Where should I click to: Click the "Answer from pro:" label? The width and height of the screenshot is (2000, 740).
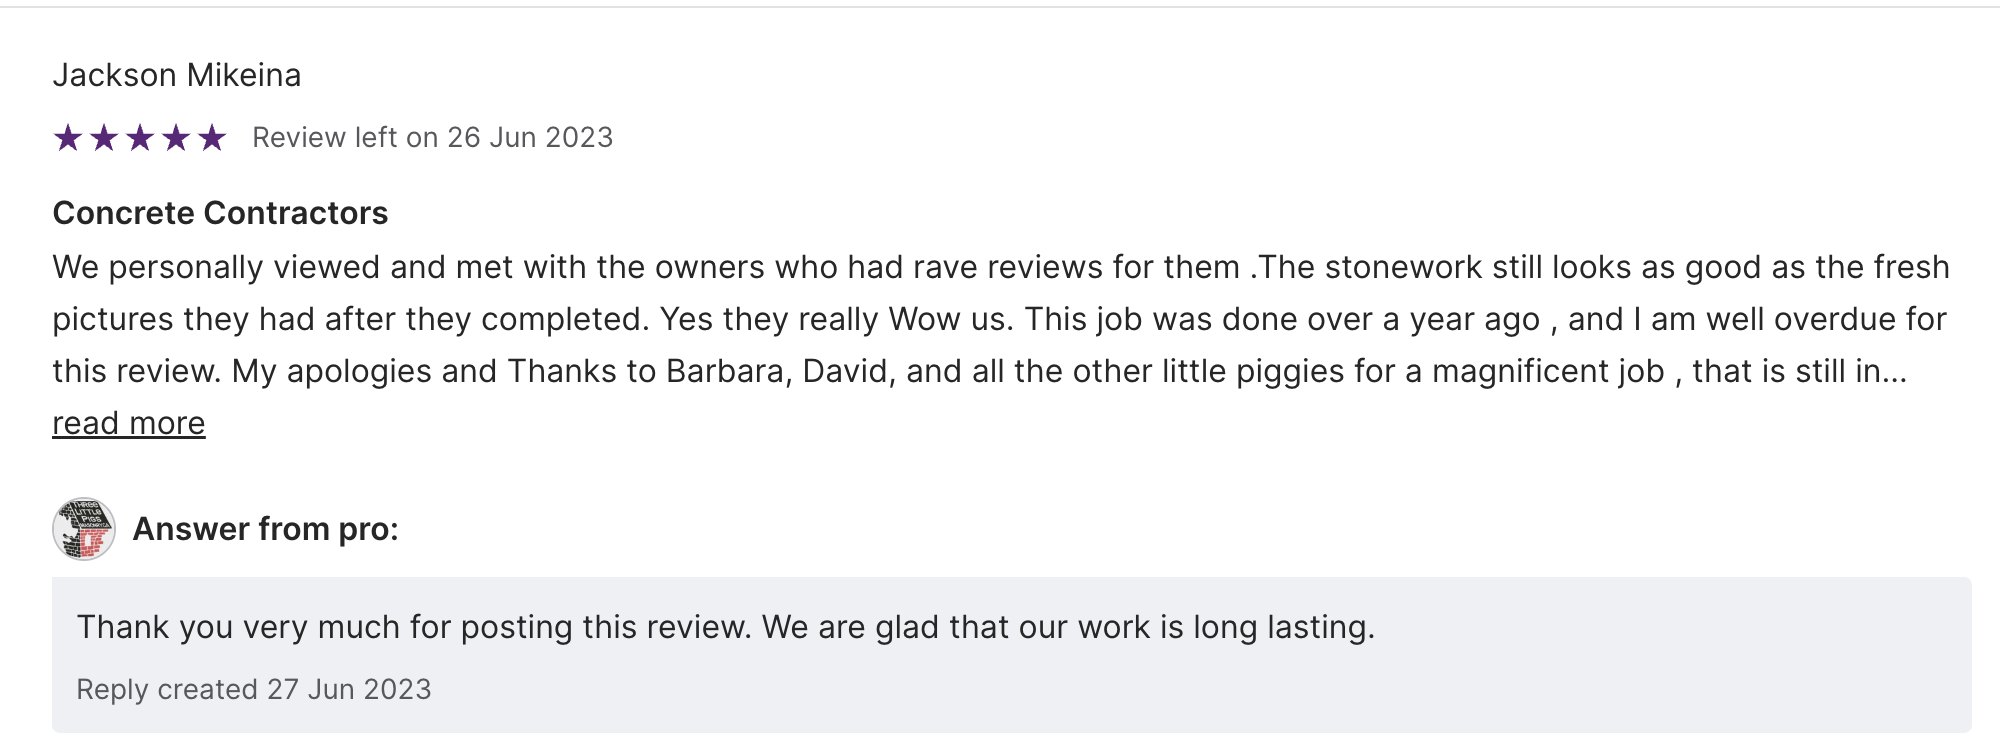tap(265, 529)
